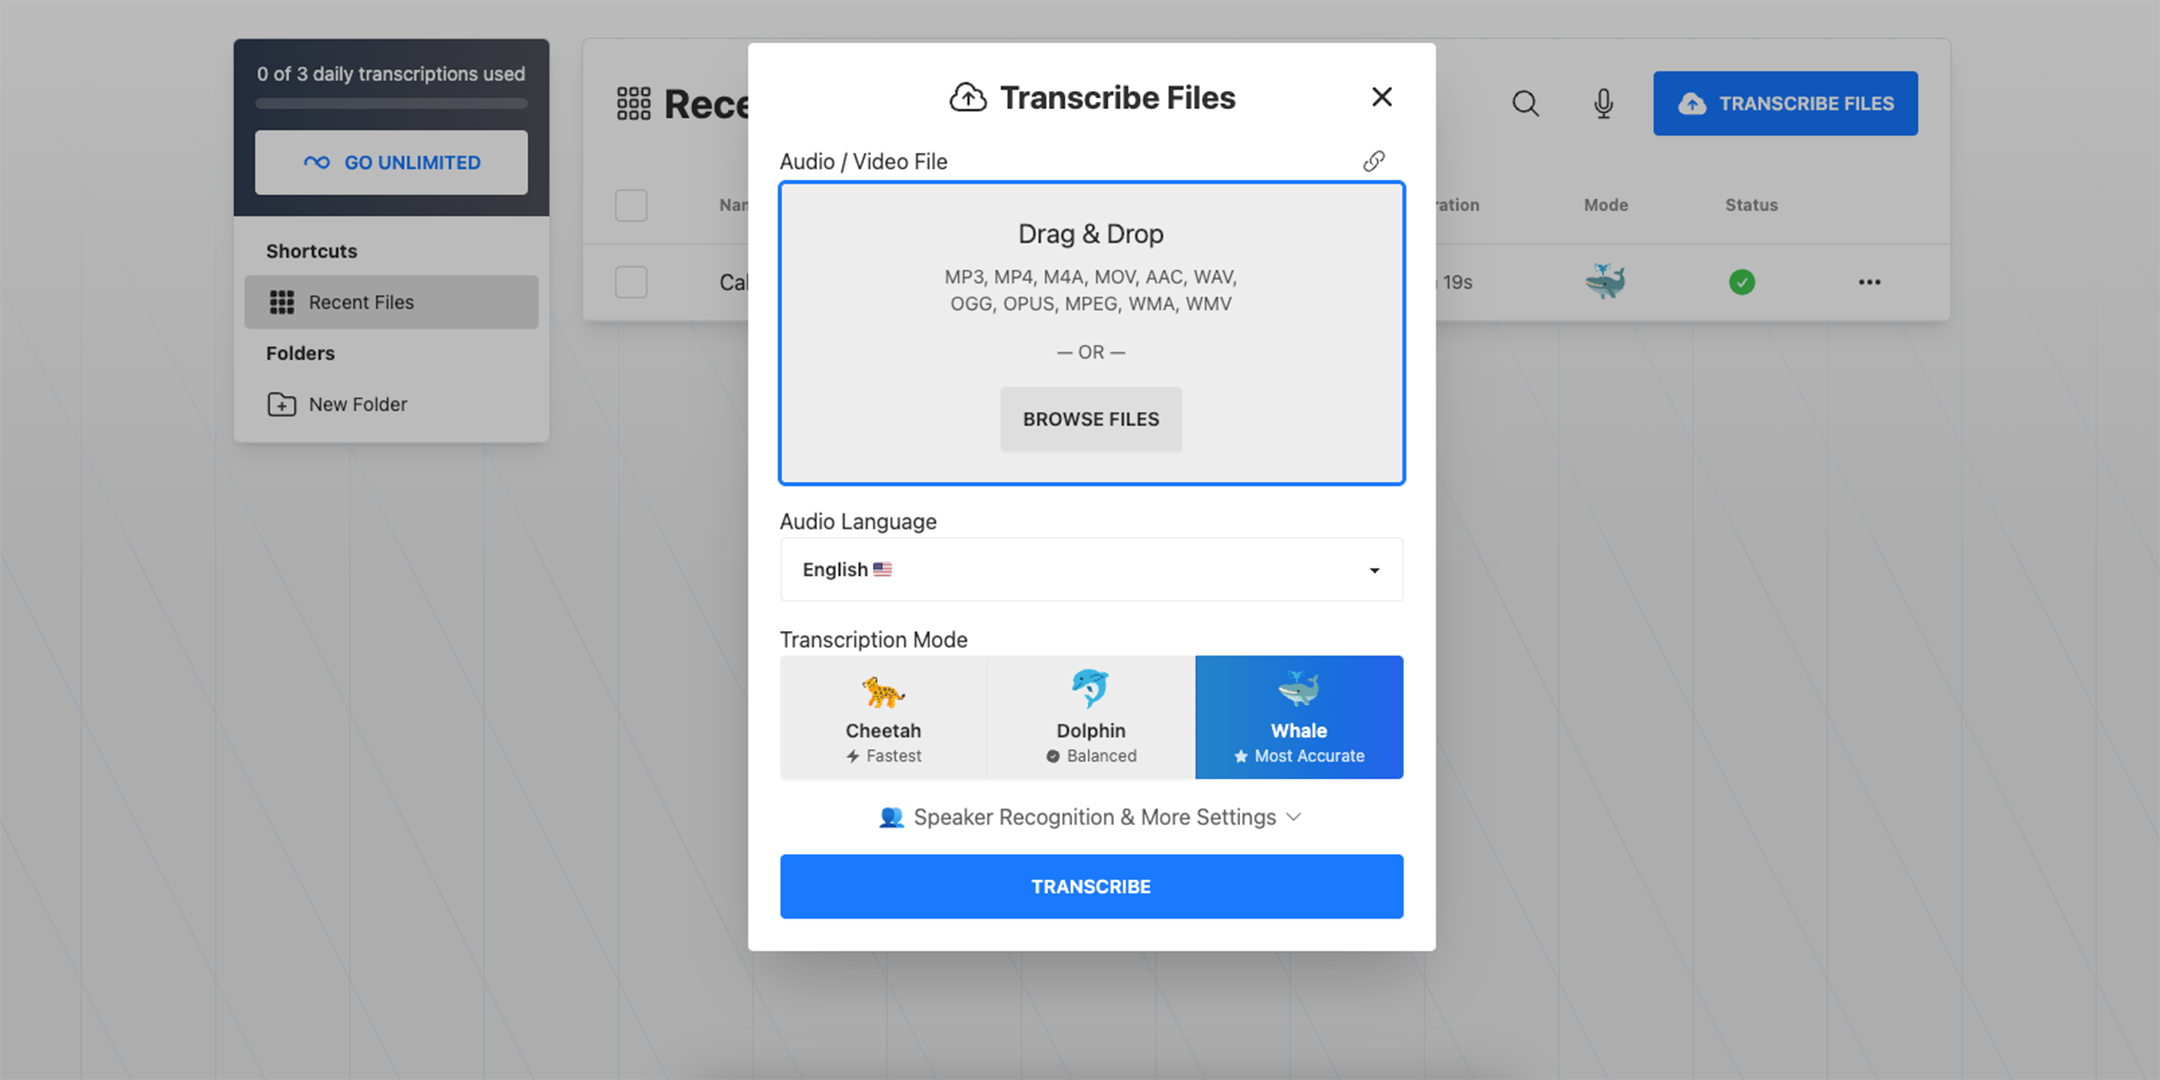Open the microphone recording icon
Screen dimensions: 2160x1080
point(1602,103)
